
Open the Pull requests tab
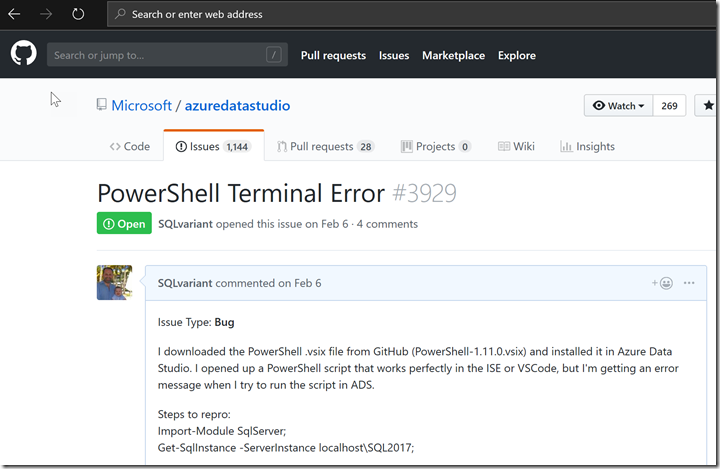point(325,146)
